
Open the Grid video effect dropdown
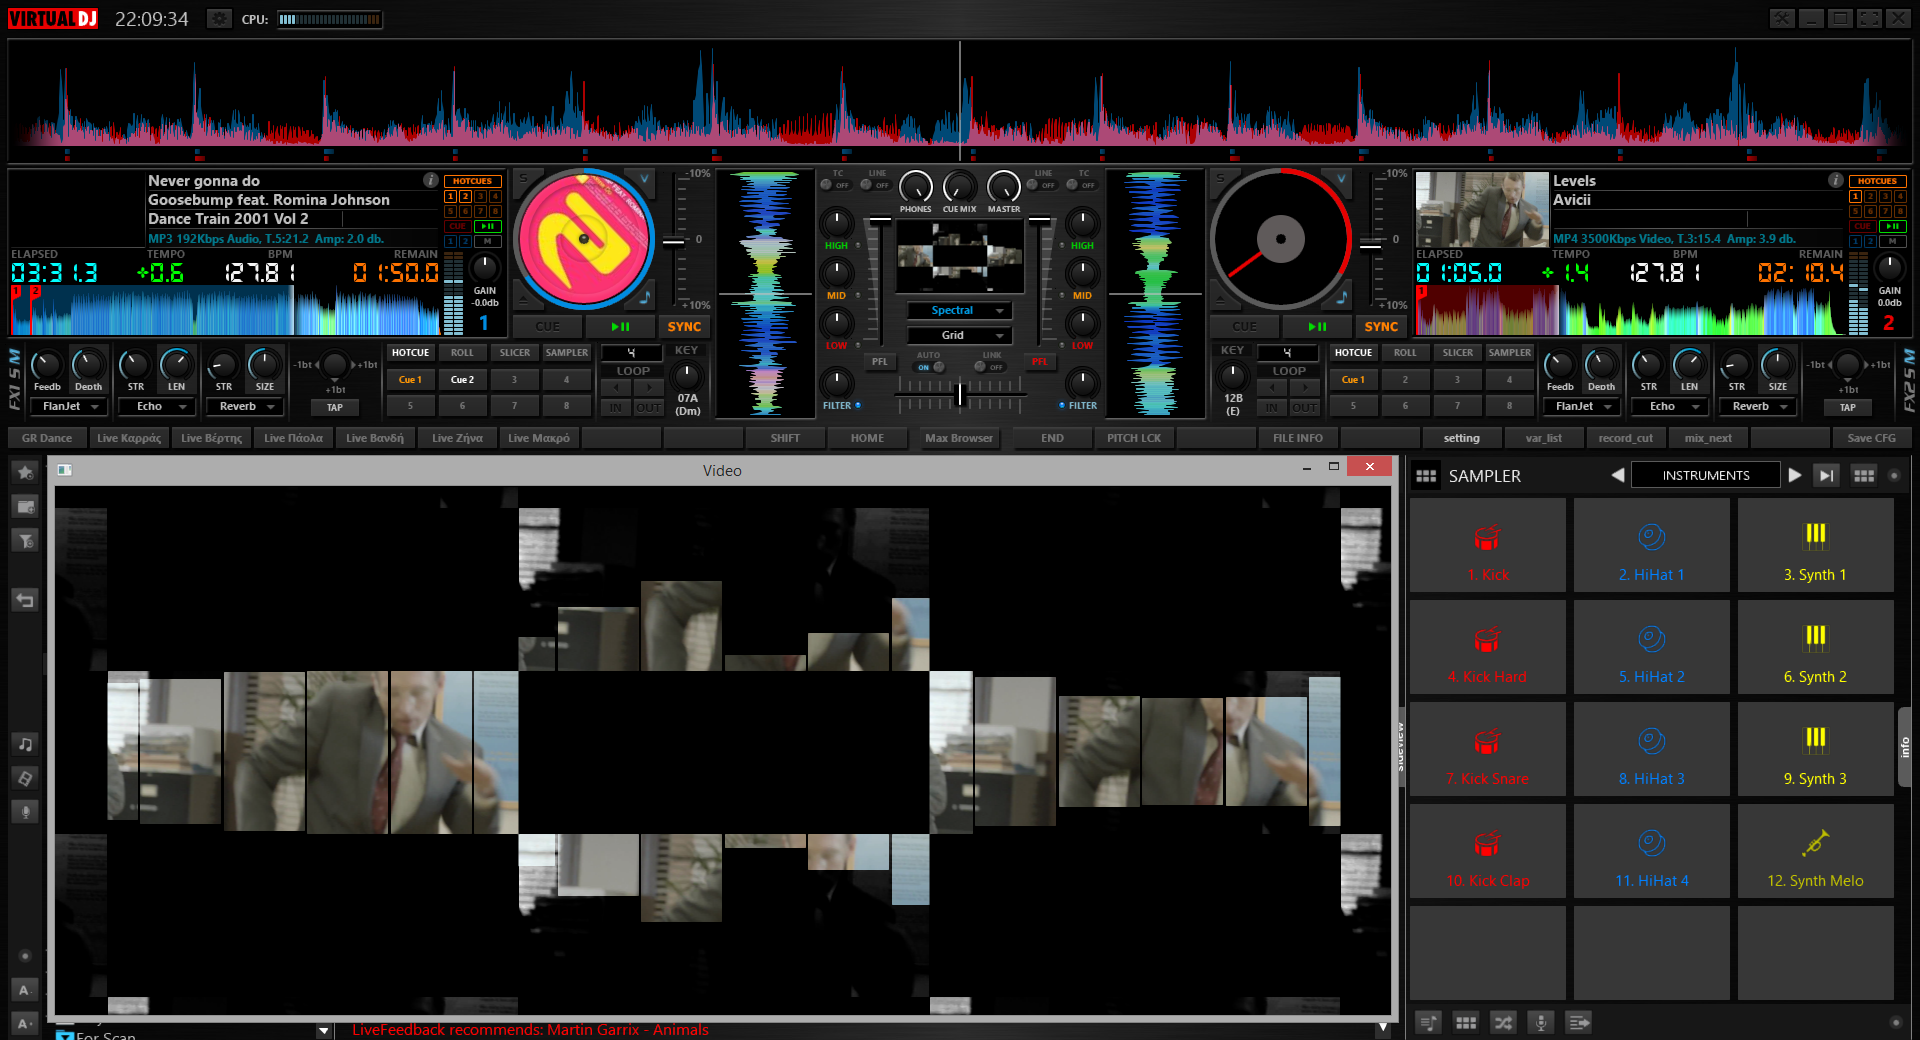click(x=960, y=335)
